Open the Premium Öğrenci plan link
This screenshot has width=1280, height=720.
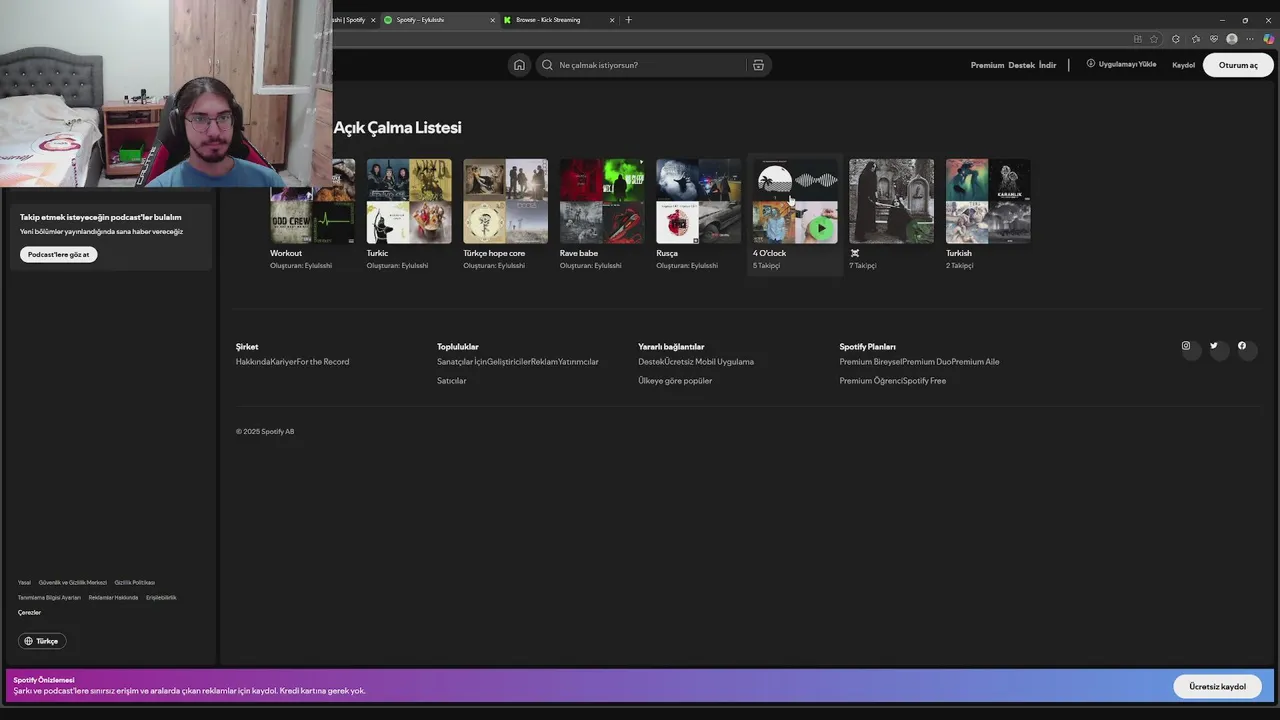[x=870, y=381]
